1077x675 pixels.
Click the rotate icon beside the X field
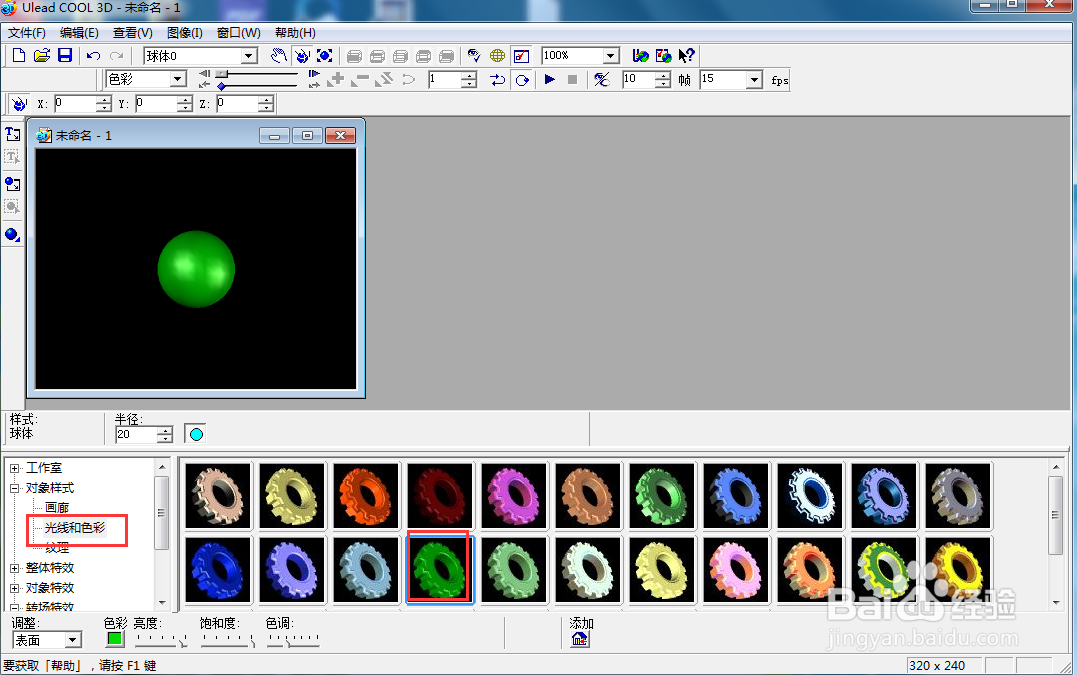19,104
